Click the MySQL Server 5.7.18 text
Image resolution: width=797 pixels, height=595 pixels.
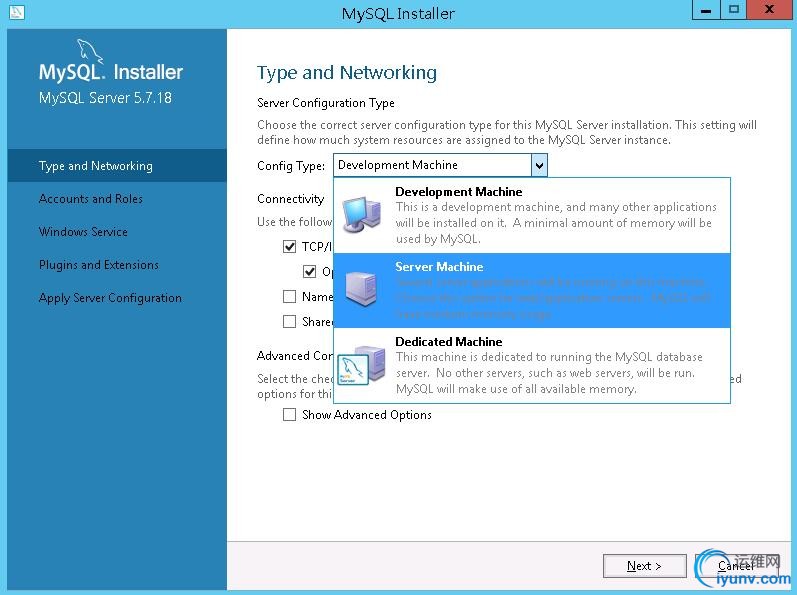point(105,98)
